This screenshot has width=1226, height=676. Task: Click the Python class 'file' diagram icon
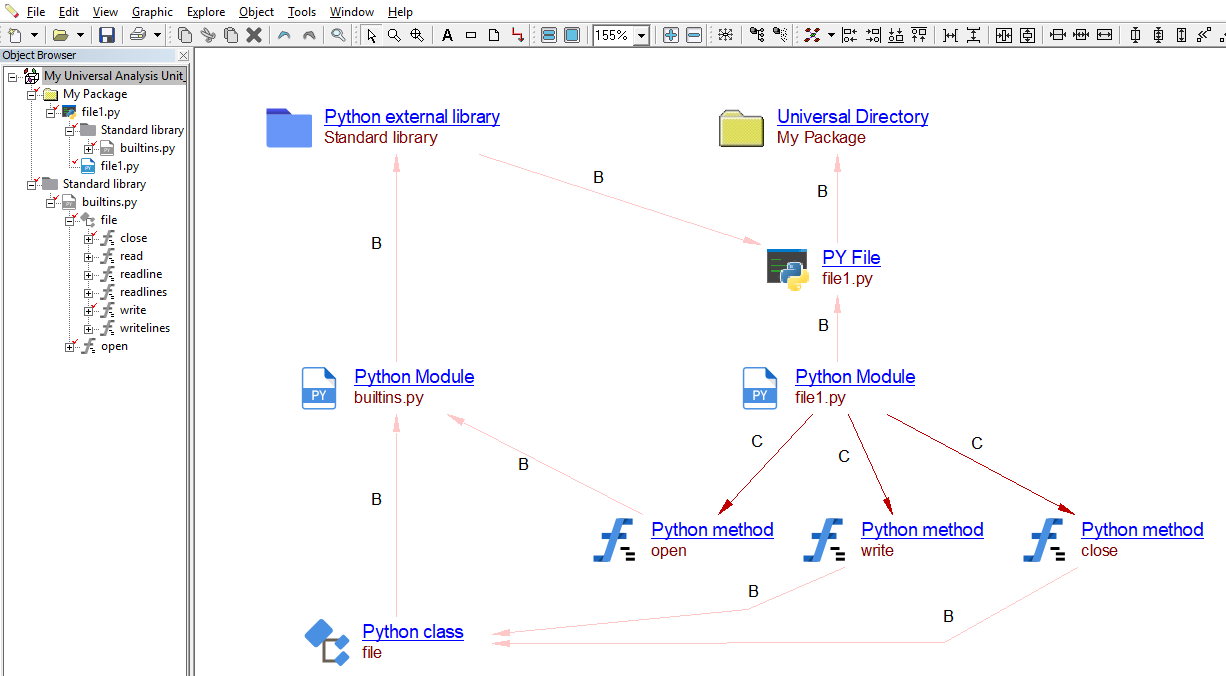pyautogui.click(x=327, y=642)
